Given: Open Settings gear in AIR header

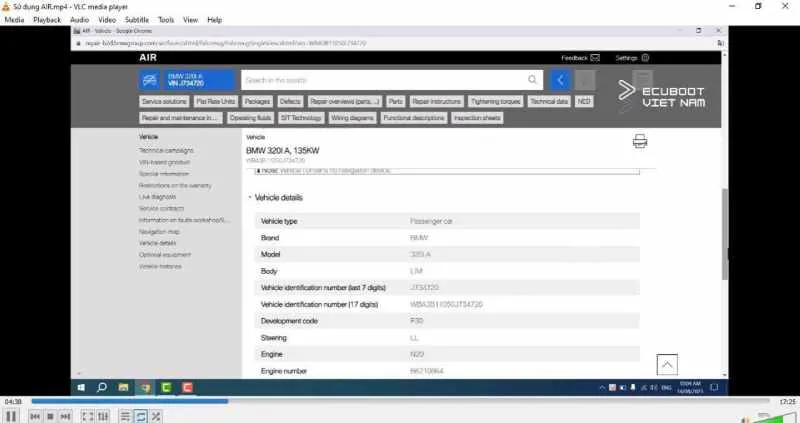Looking at the screenshot, I should point(646,58).
